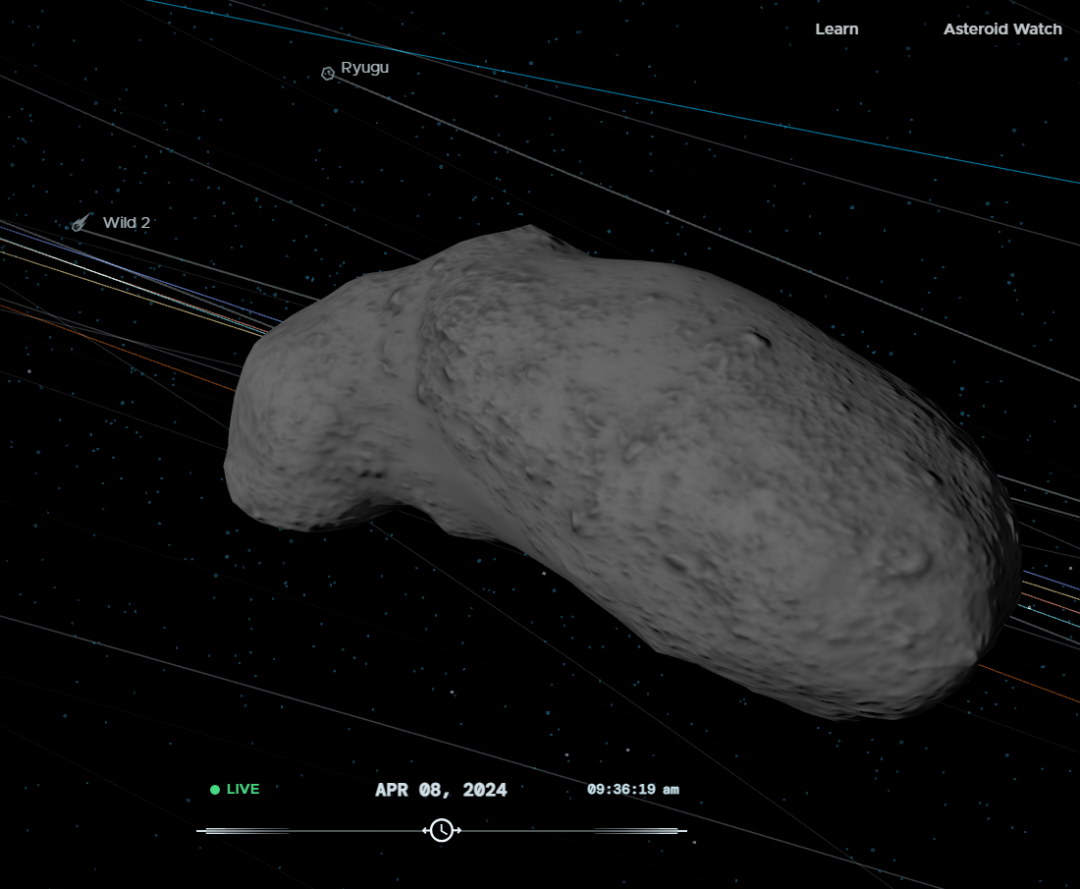Click the APR 08, 2024 date

pyautogui.click(x=441, y=790)
